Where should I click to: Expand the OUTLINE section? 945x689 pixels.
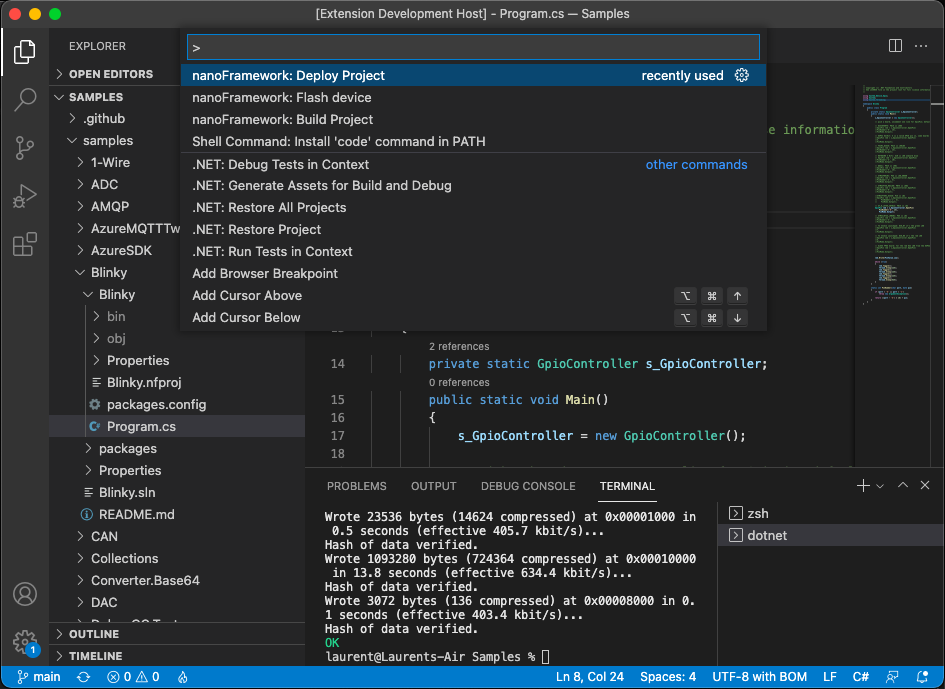click(x=177, y=634)
